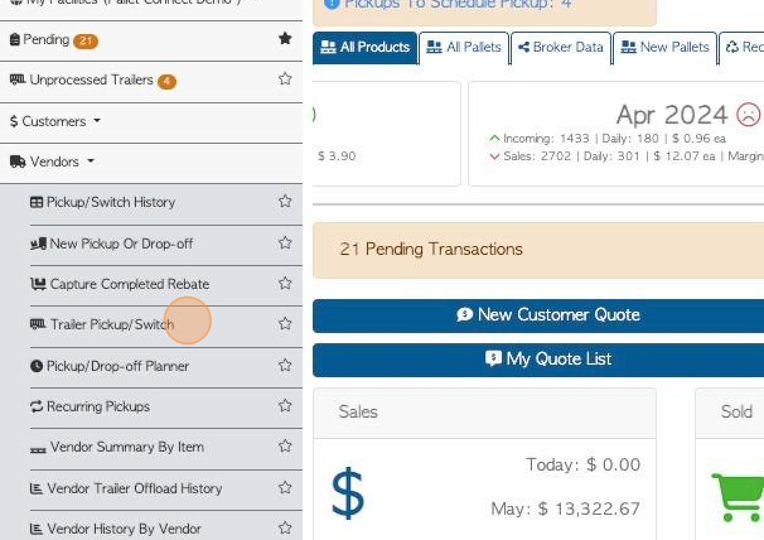Favorite Pickup/Switch History with its star
This screenshot has width=764, height=540.
[x=285, y=201]
